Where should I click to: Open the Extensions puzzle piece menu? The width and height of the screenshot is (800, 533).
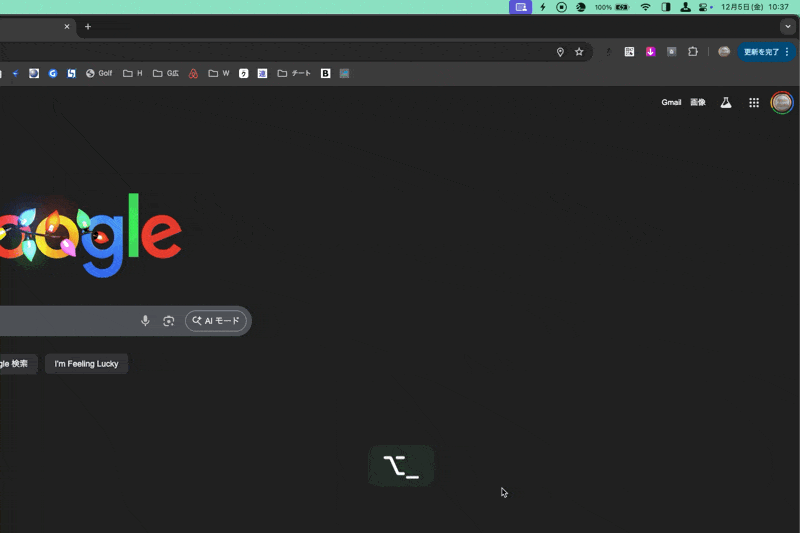pos(693,52)
